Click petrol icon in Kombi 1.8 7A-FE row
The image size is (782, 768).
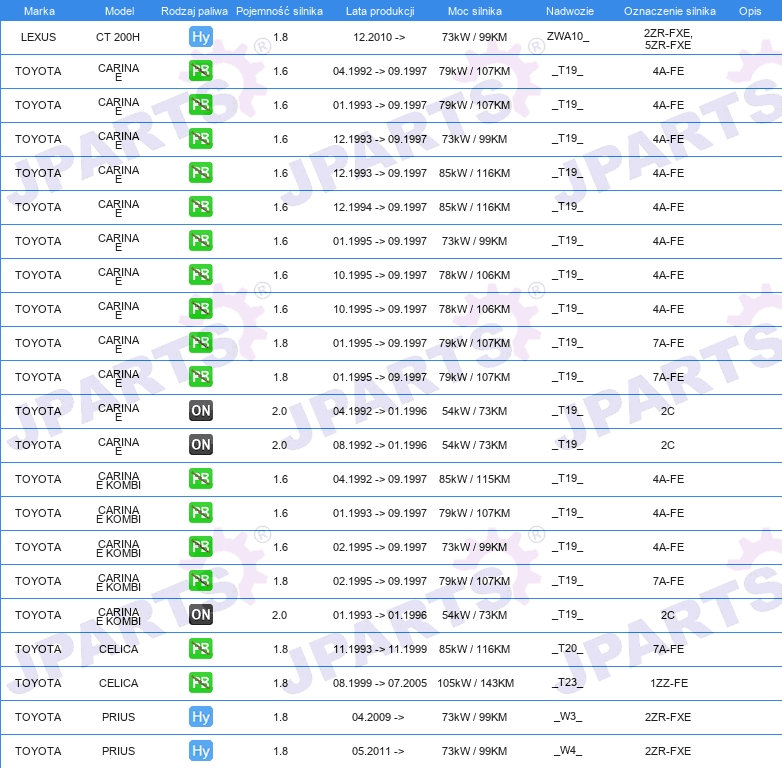pyautogui.click(x=201, y=580)
